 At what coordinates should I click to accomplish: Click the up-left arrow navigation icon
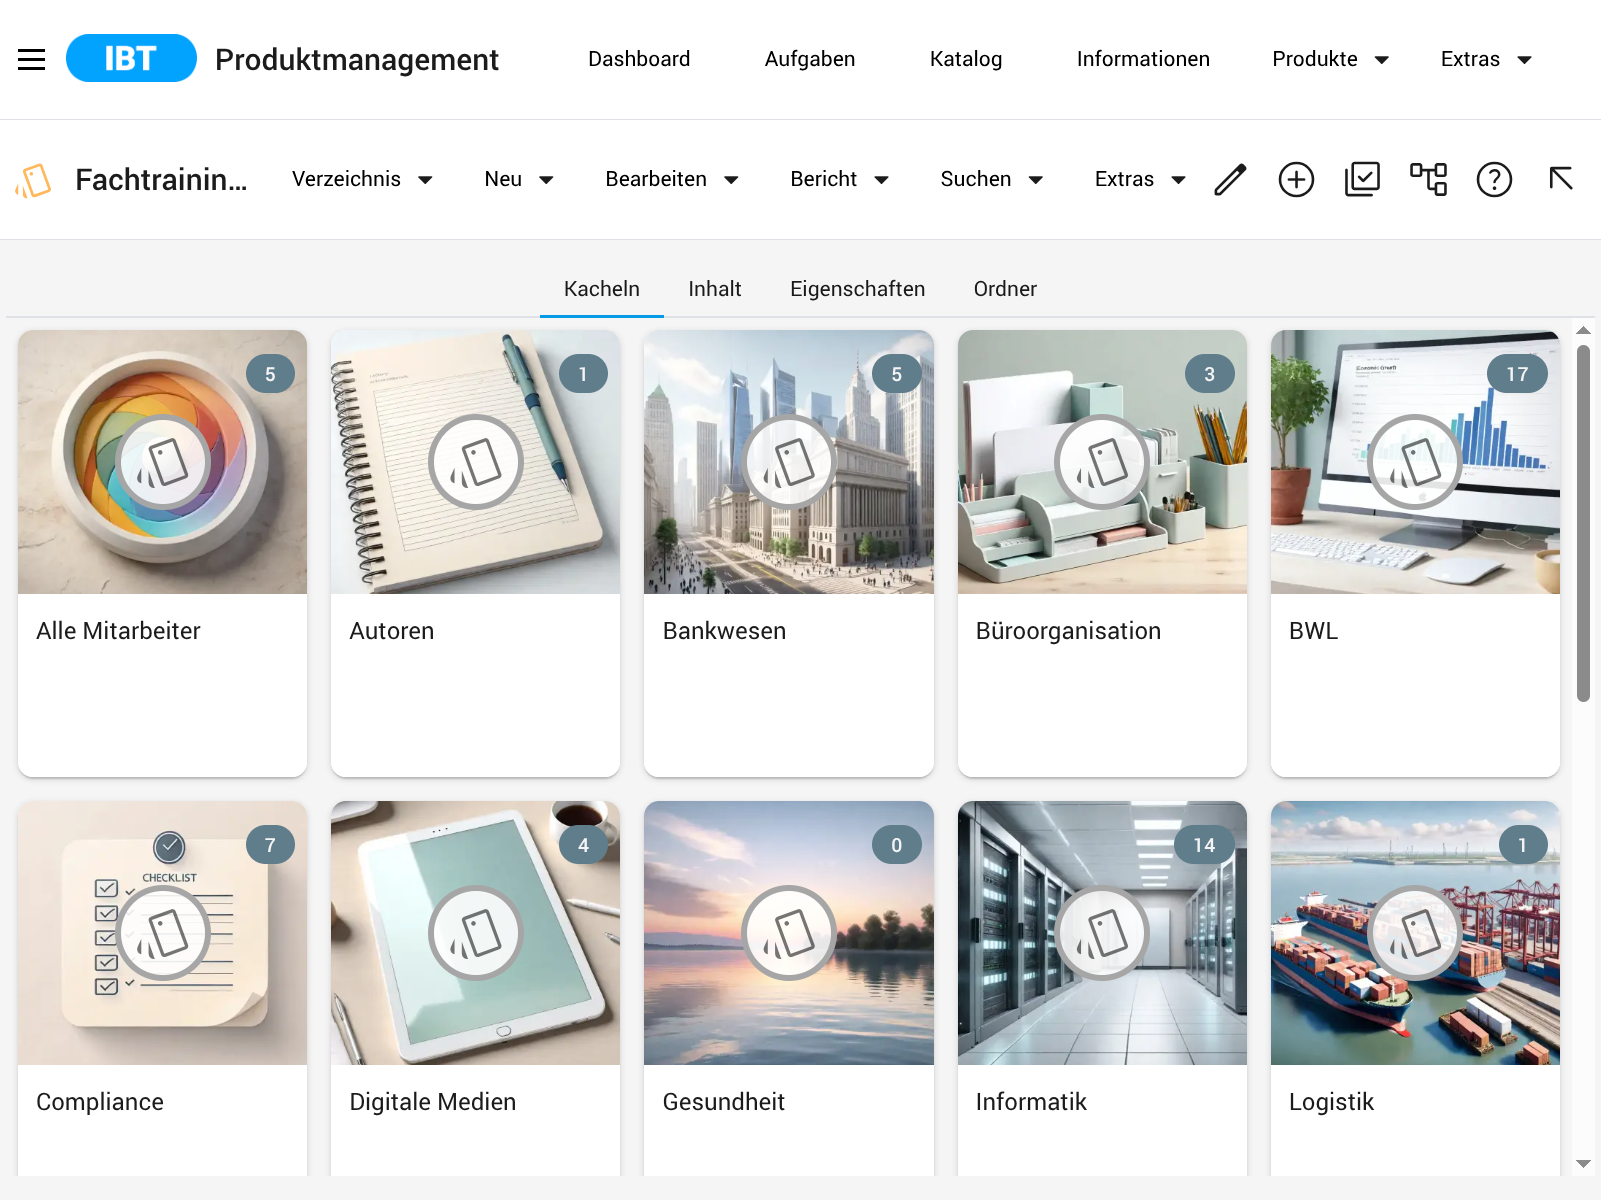point(1560,178)
